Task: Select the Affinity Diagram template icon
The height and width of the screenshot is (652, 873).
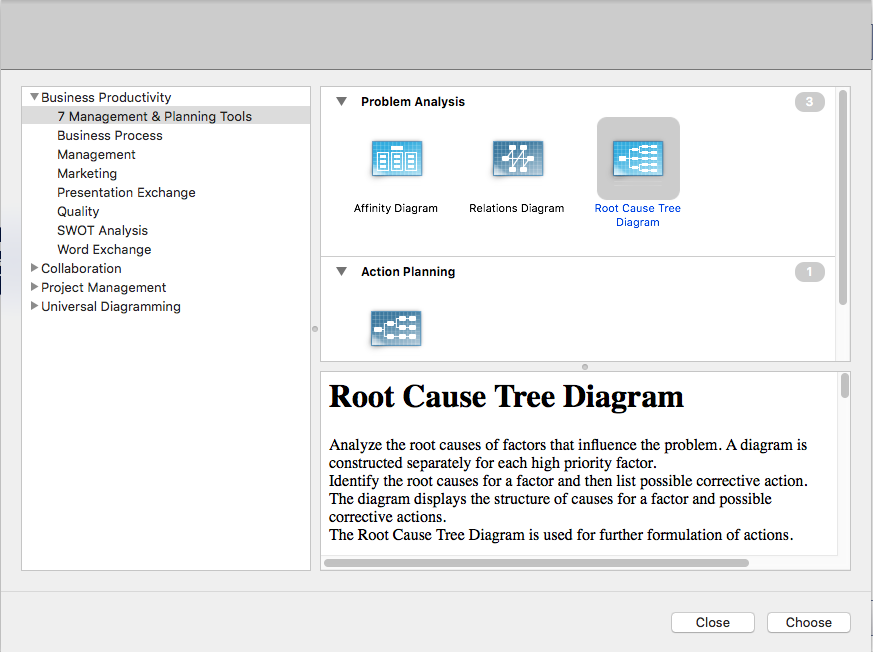Action: (396, 157)
